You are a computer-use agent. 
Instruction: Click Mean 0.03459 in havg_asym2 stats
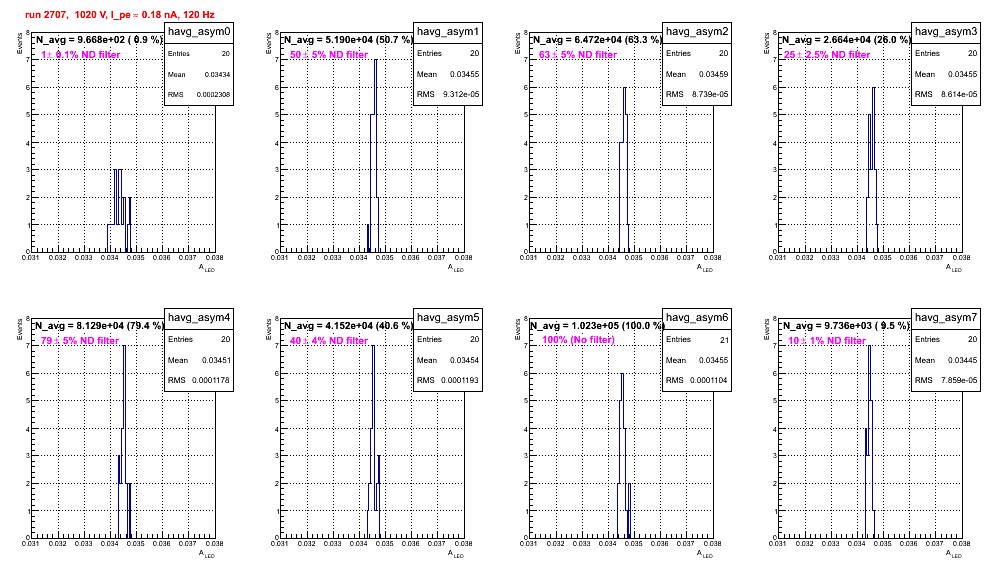point(697,74)
